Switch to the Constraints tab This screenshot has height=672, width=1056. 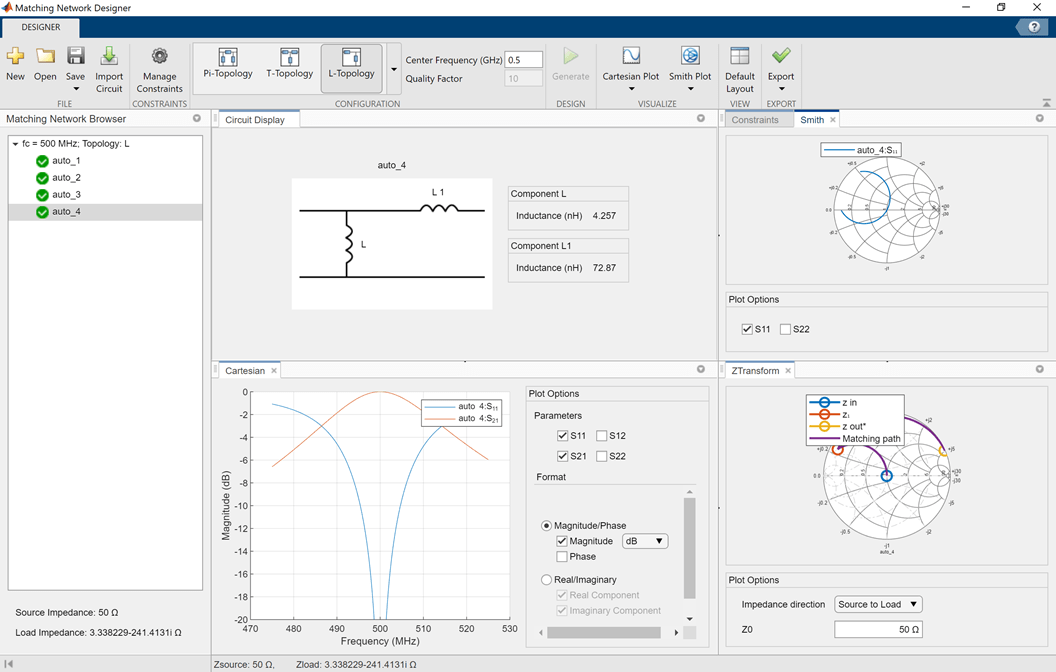click(x=755, y=120)
